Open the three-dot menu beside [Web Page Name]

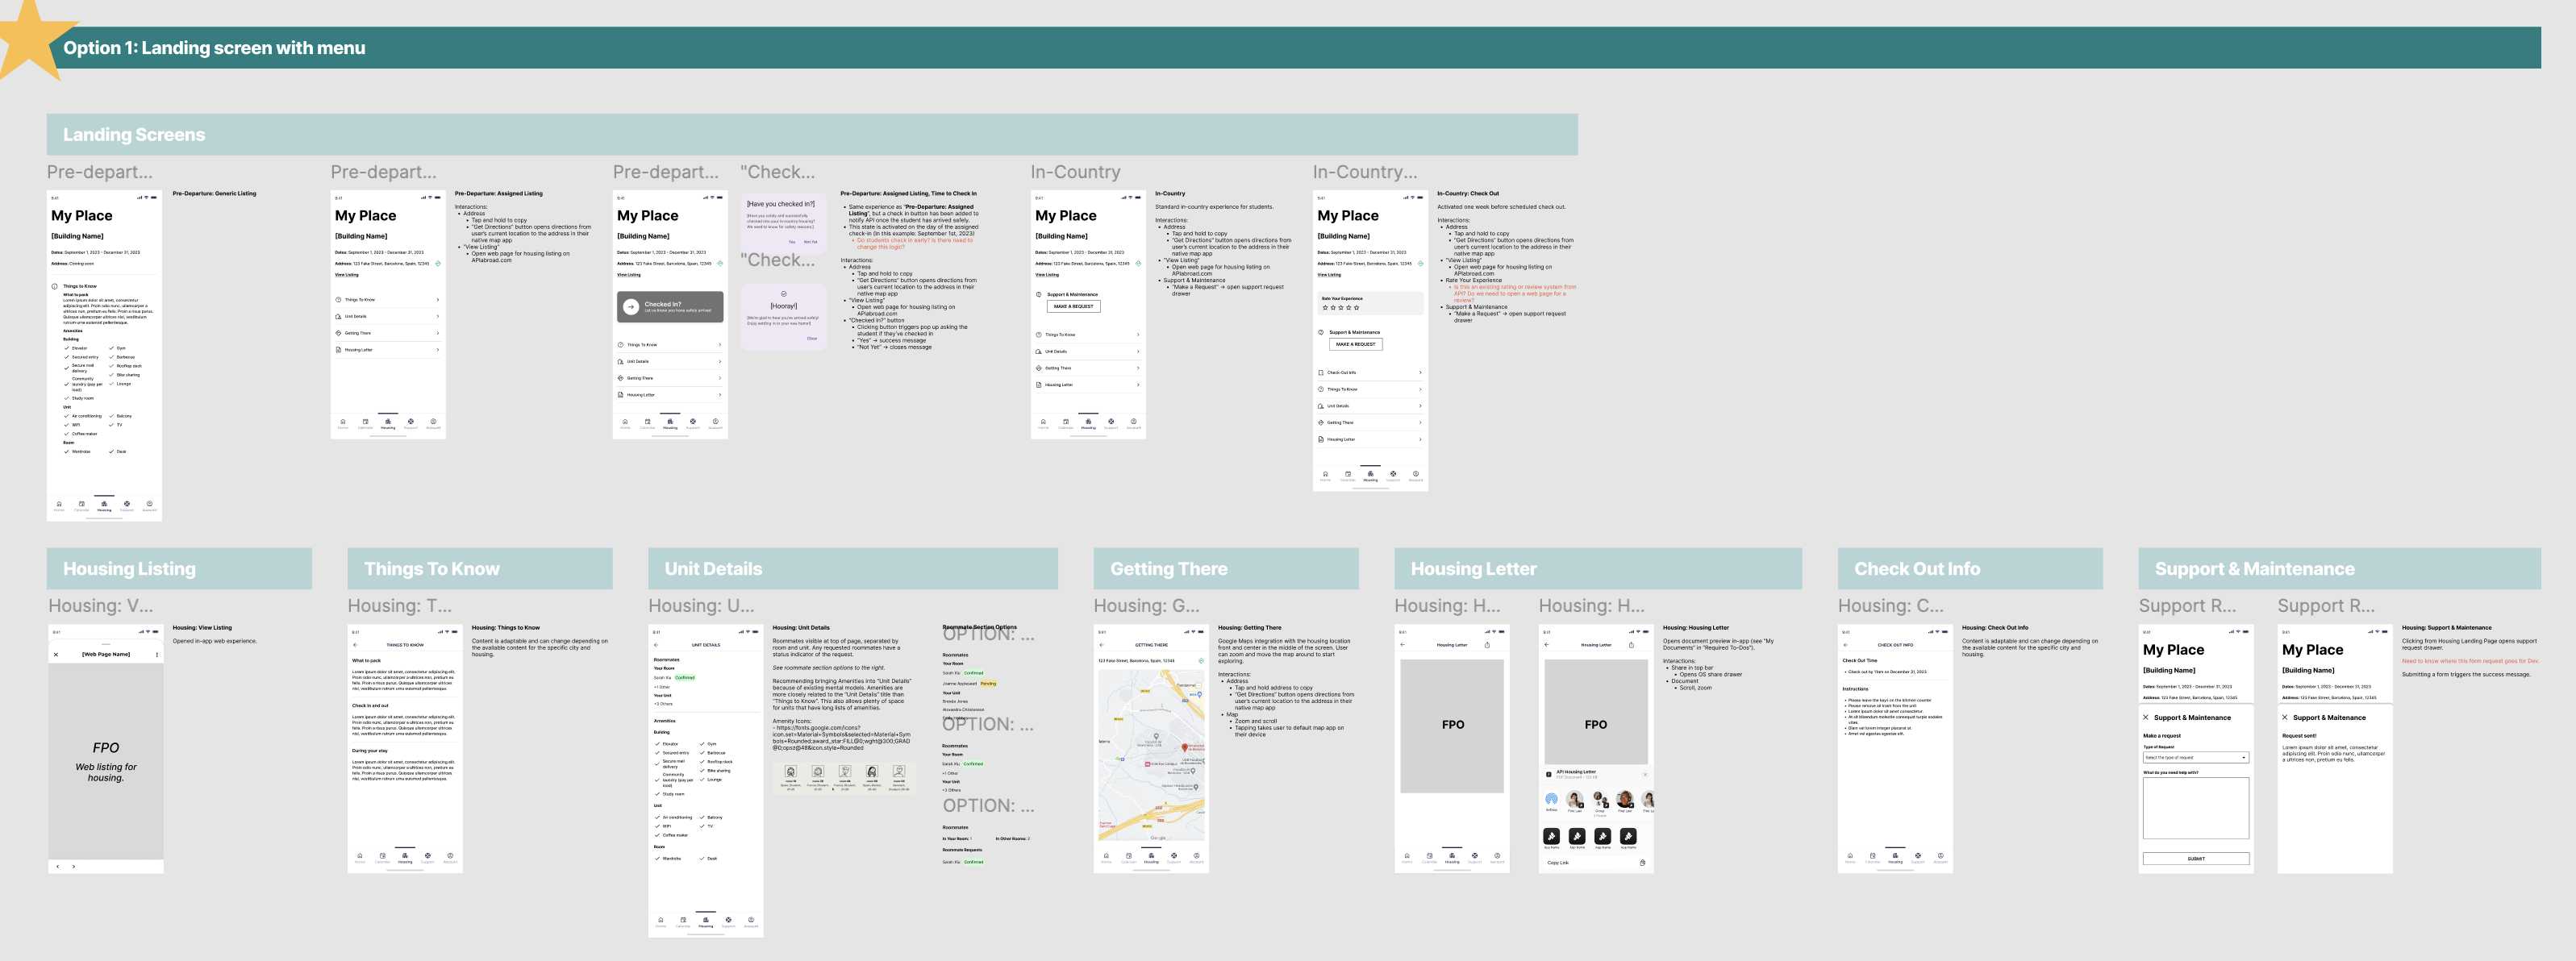click(157, 654)
